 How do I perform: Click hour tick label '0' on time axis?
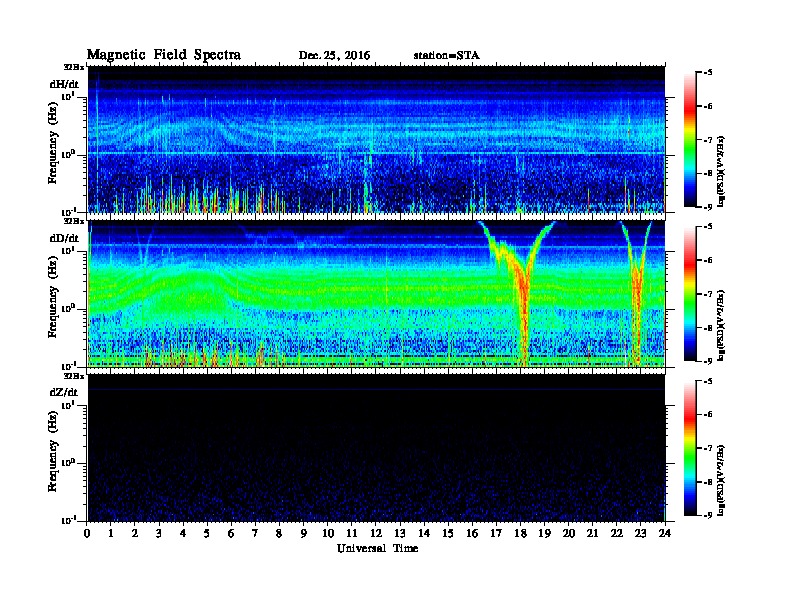click(87, 534)
